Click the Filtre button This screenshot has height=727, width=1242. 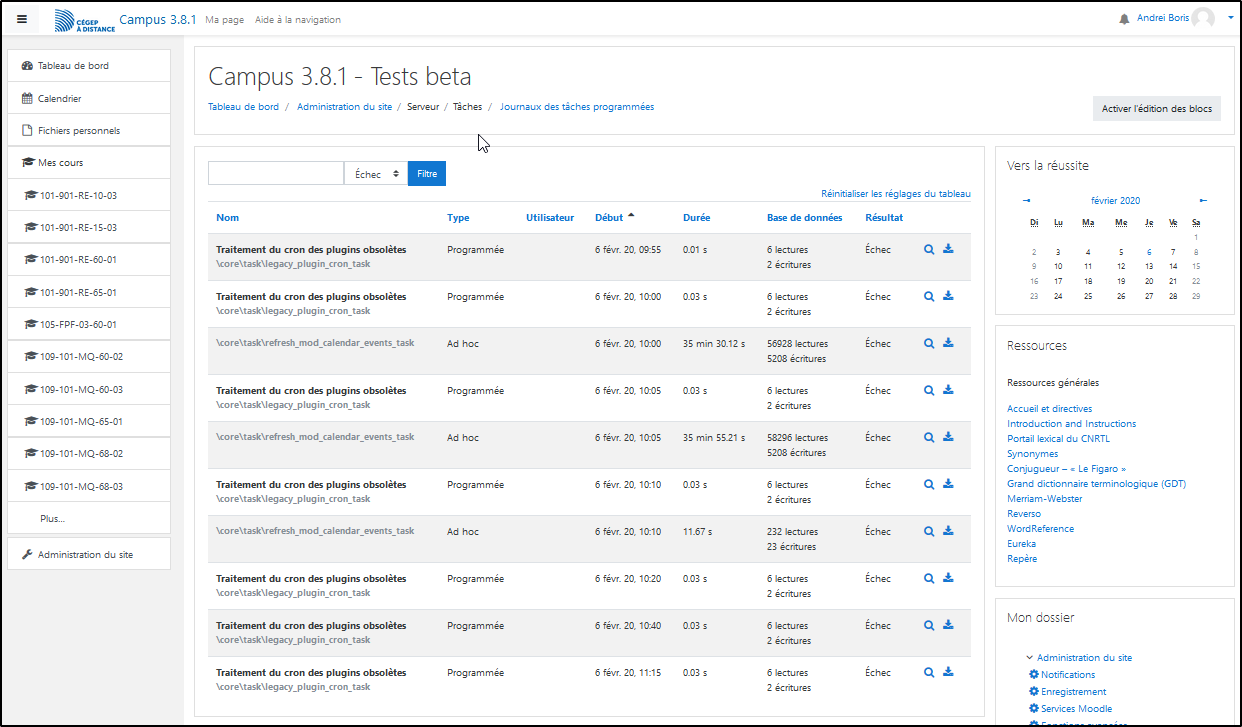point(427,174)
